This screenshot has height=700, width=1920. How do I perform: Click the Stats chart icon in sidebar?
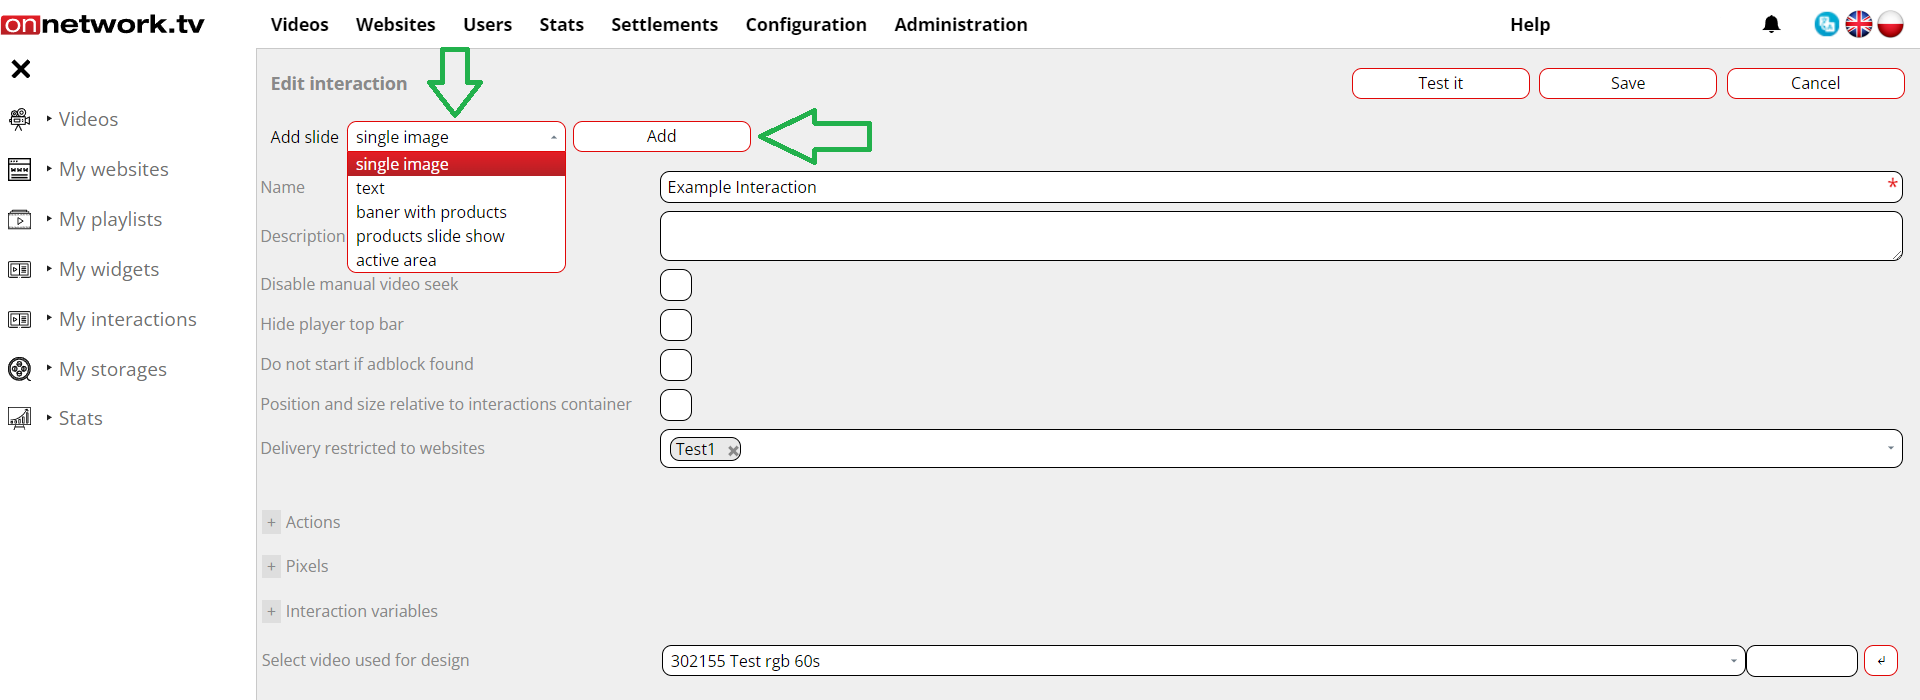coord(19,418)
